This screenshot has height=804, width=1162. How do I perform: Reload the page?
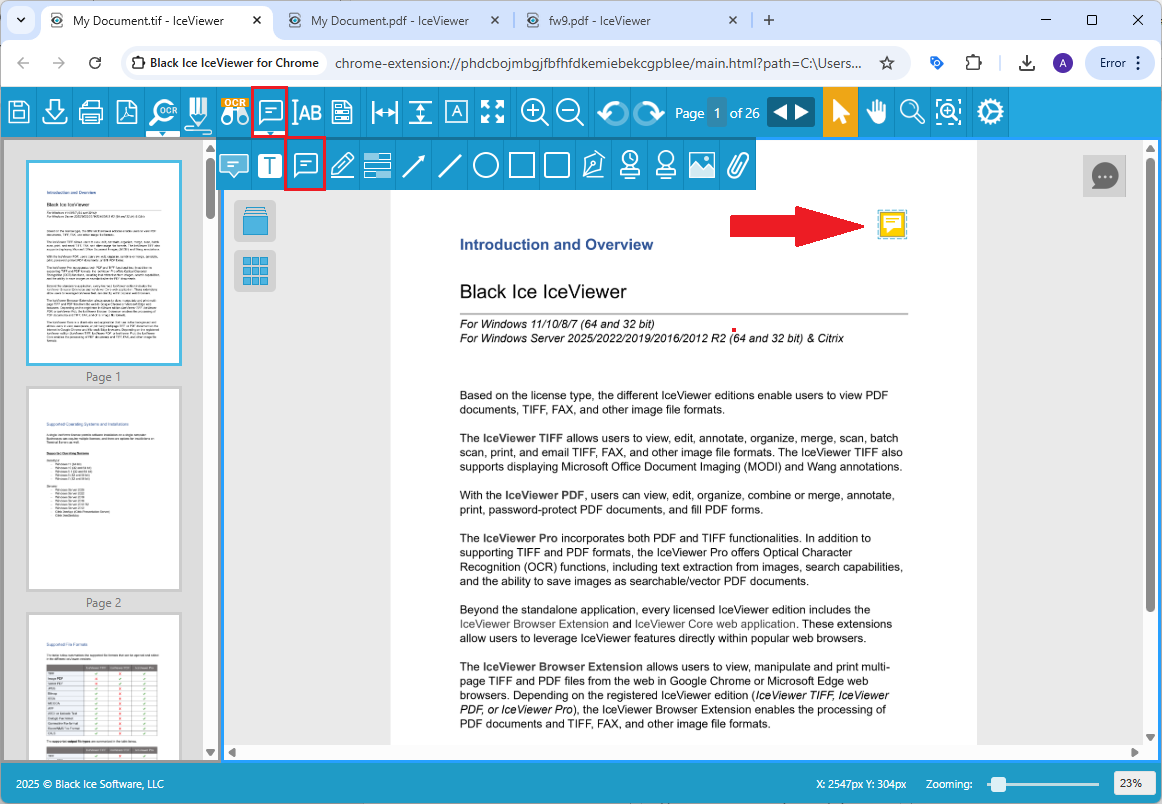click(x=95, y=63)
